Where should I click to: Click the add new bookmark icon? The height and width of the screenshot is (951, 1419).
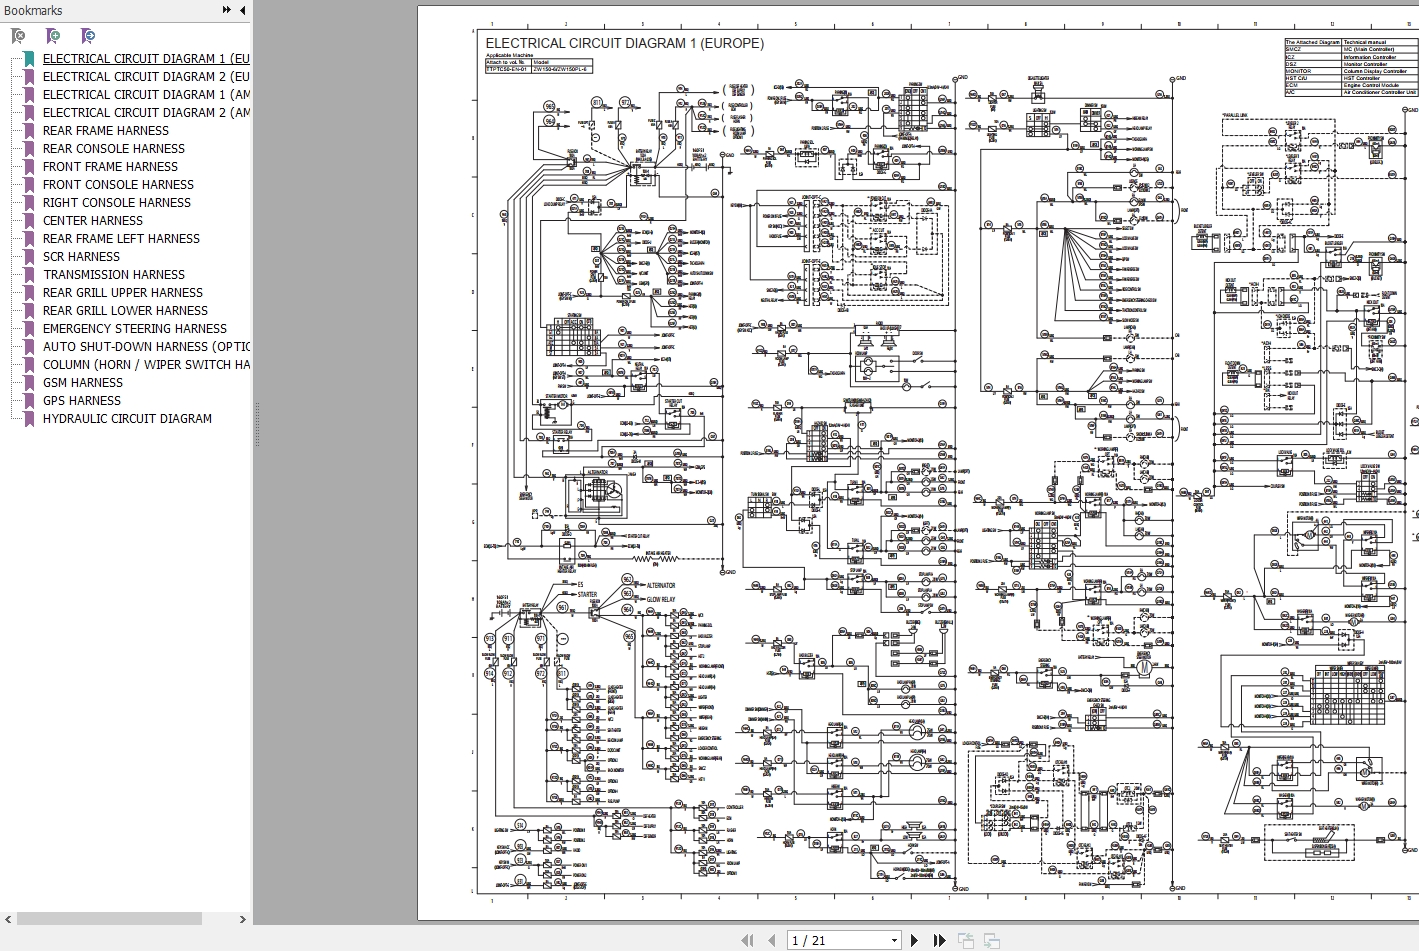click(53, 36)
